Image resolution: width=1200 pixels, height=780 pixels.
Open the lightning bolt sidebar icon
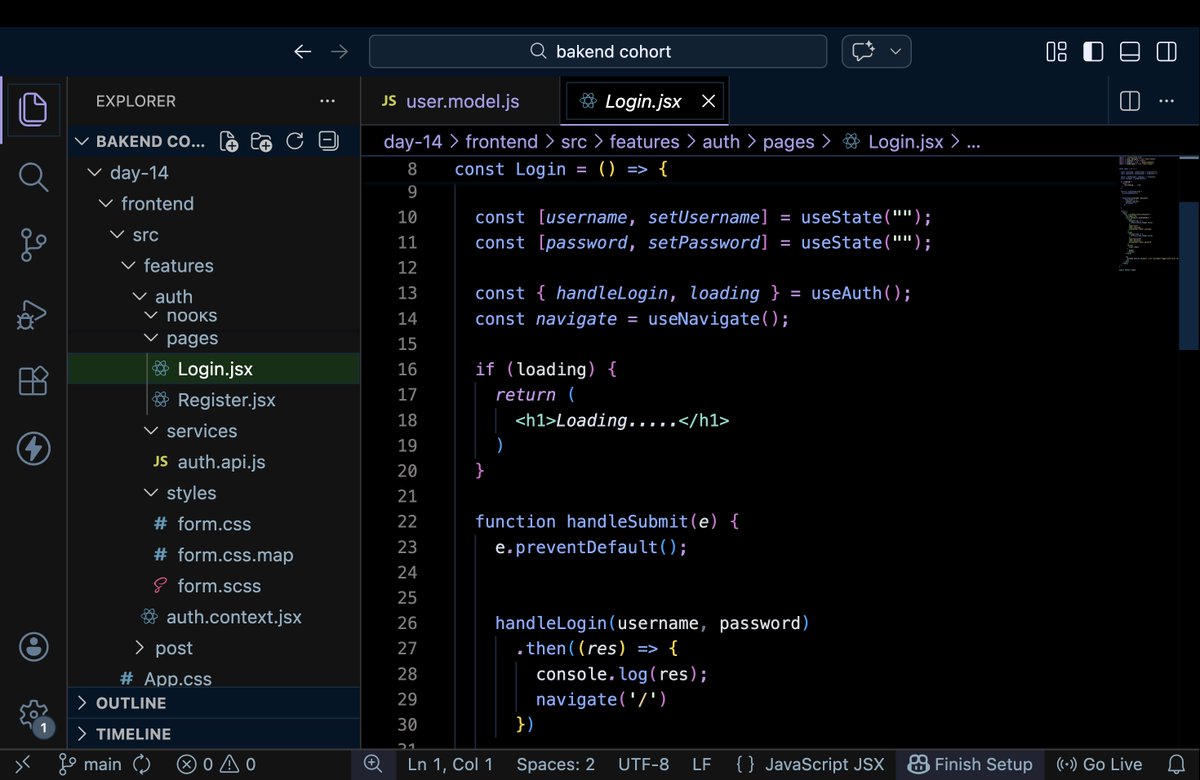point(33,449)
